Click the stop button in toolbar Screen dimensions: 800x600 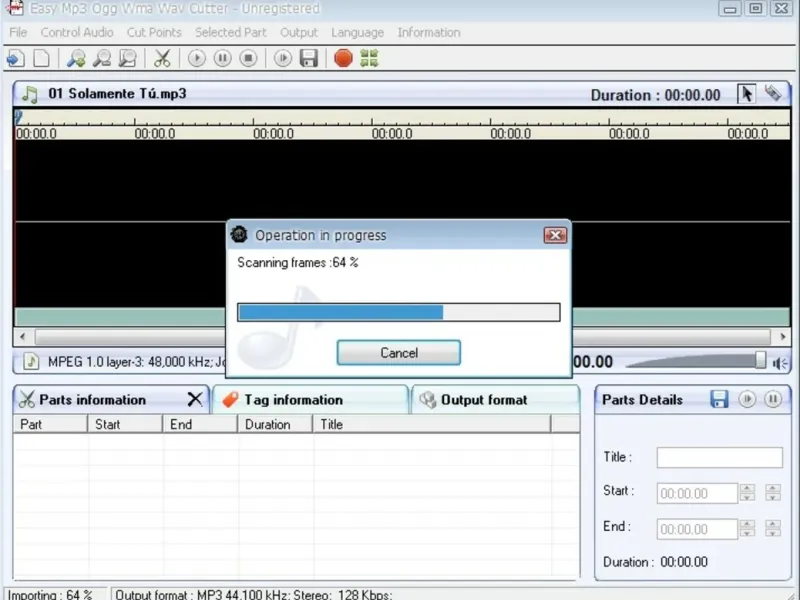coord(248,58)
